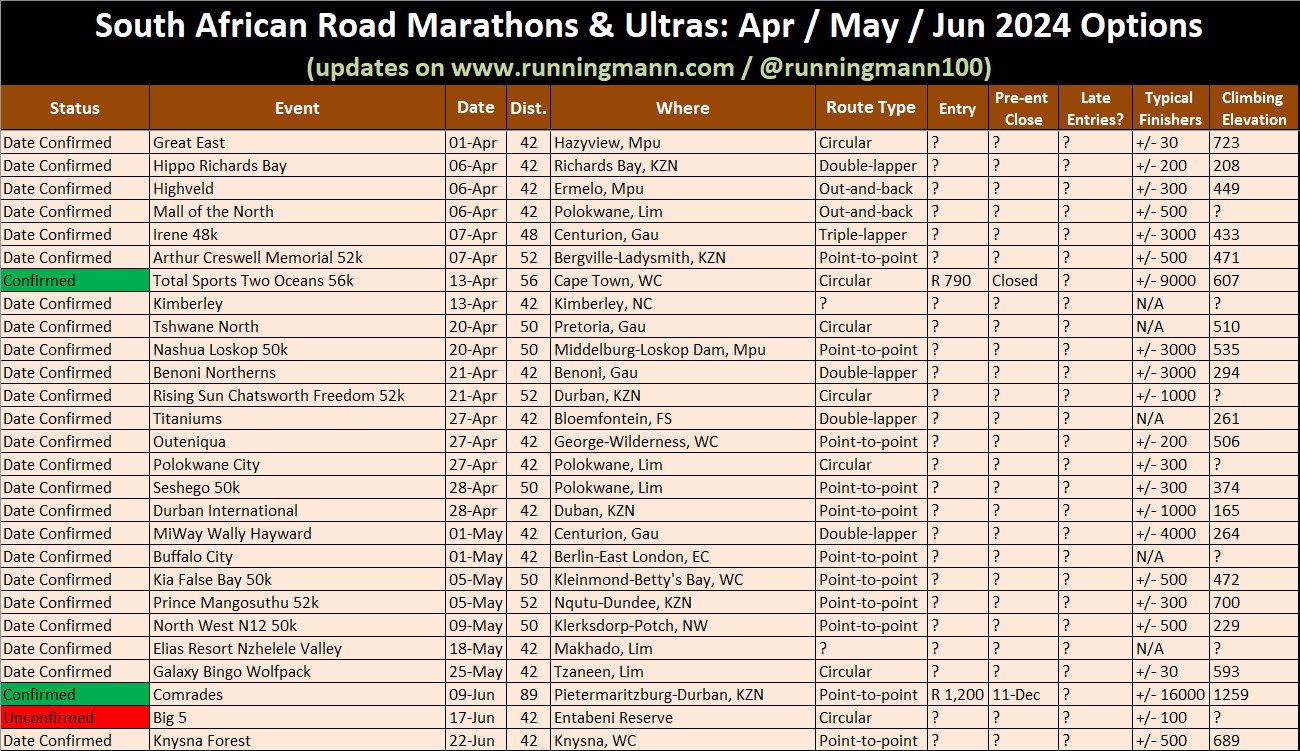Click Arthur Creswell Memorial 52k event

[297, 258]
